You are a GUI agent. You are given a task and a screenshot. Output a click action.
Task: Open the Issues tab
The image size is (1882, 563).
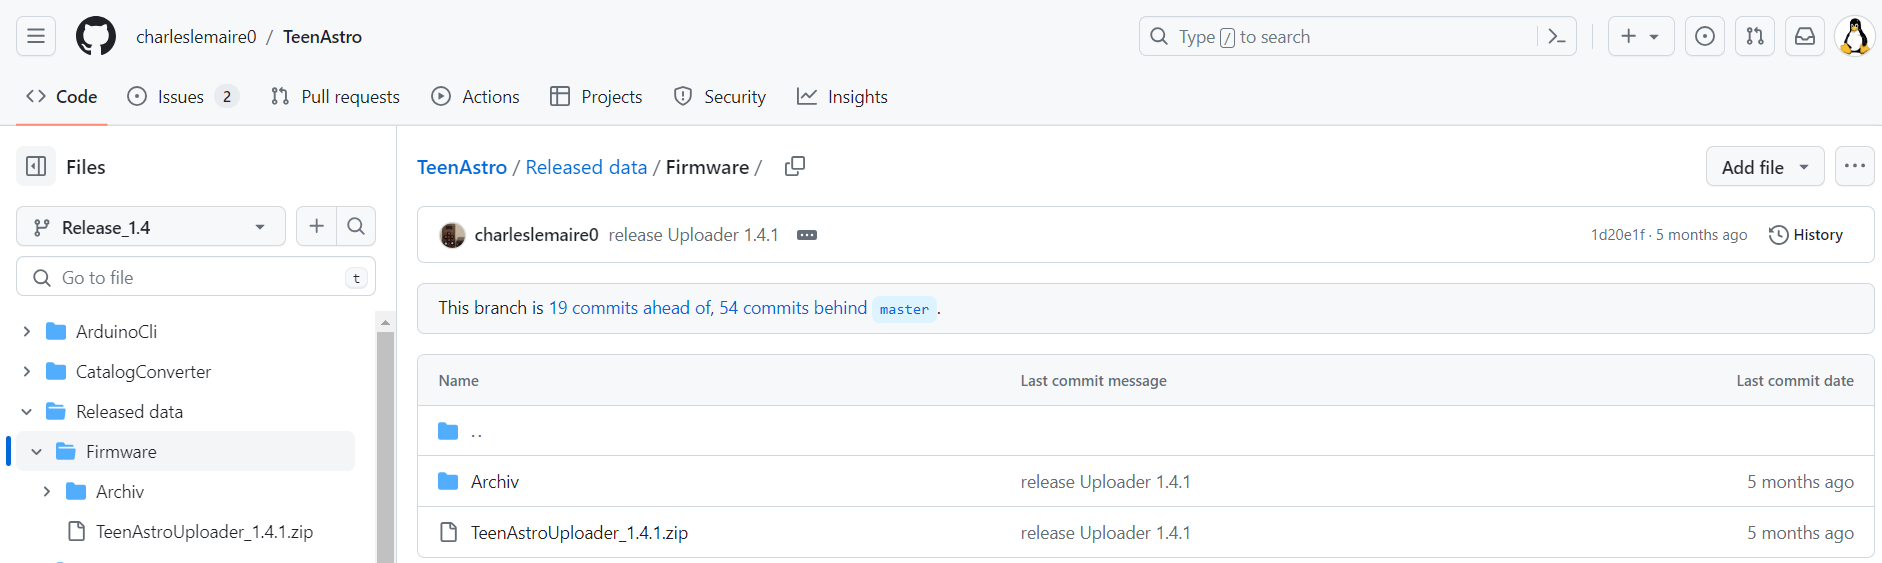tap(183, 97)
